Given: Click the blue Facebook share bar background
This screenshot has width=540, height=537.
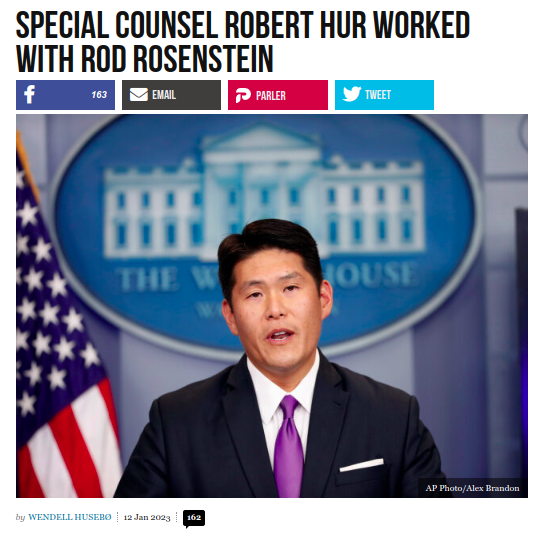Looking at the screenshot, I should (x=62, y=95).
